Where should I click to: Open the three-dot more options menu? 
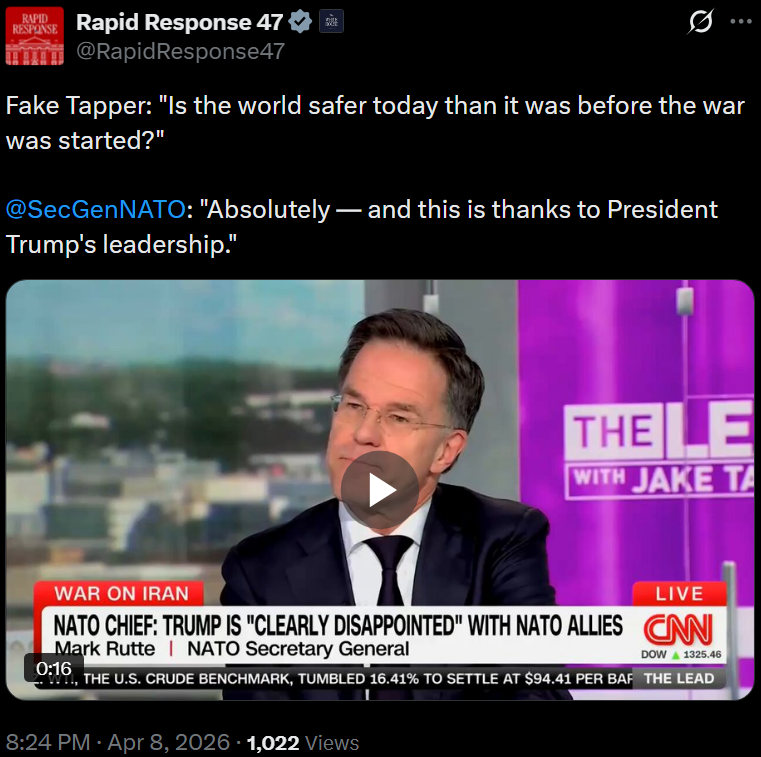tap(741, 21)
